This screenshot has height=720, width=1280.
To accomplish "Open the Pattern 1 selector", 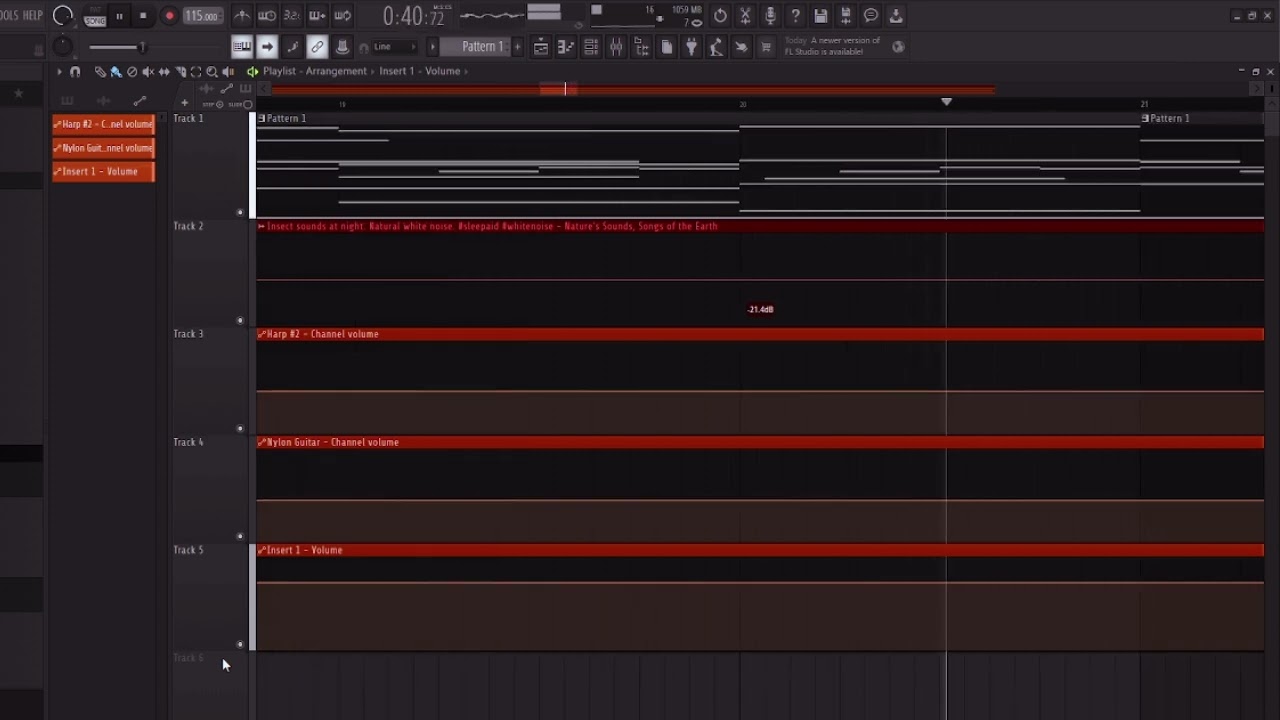I will pyautogui.click(x=482, y=46).
